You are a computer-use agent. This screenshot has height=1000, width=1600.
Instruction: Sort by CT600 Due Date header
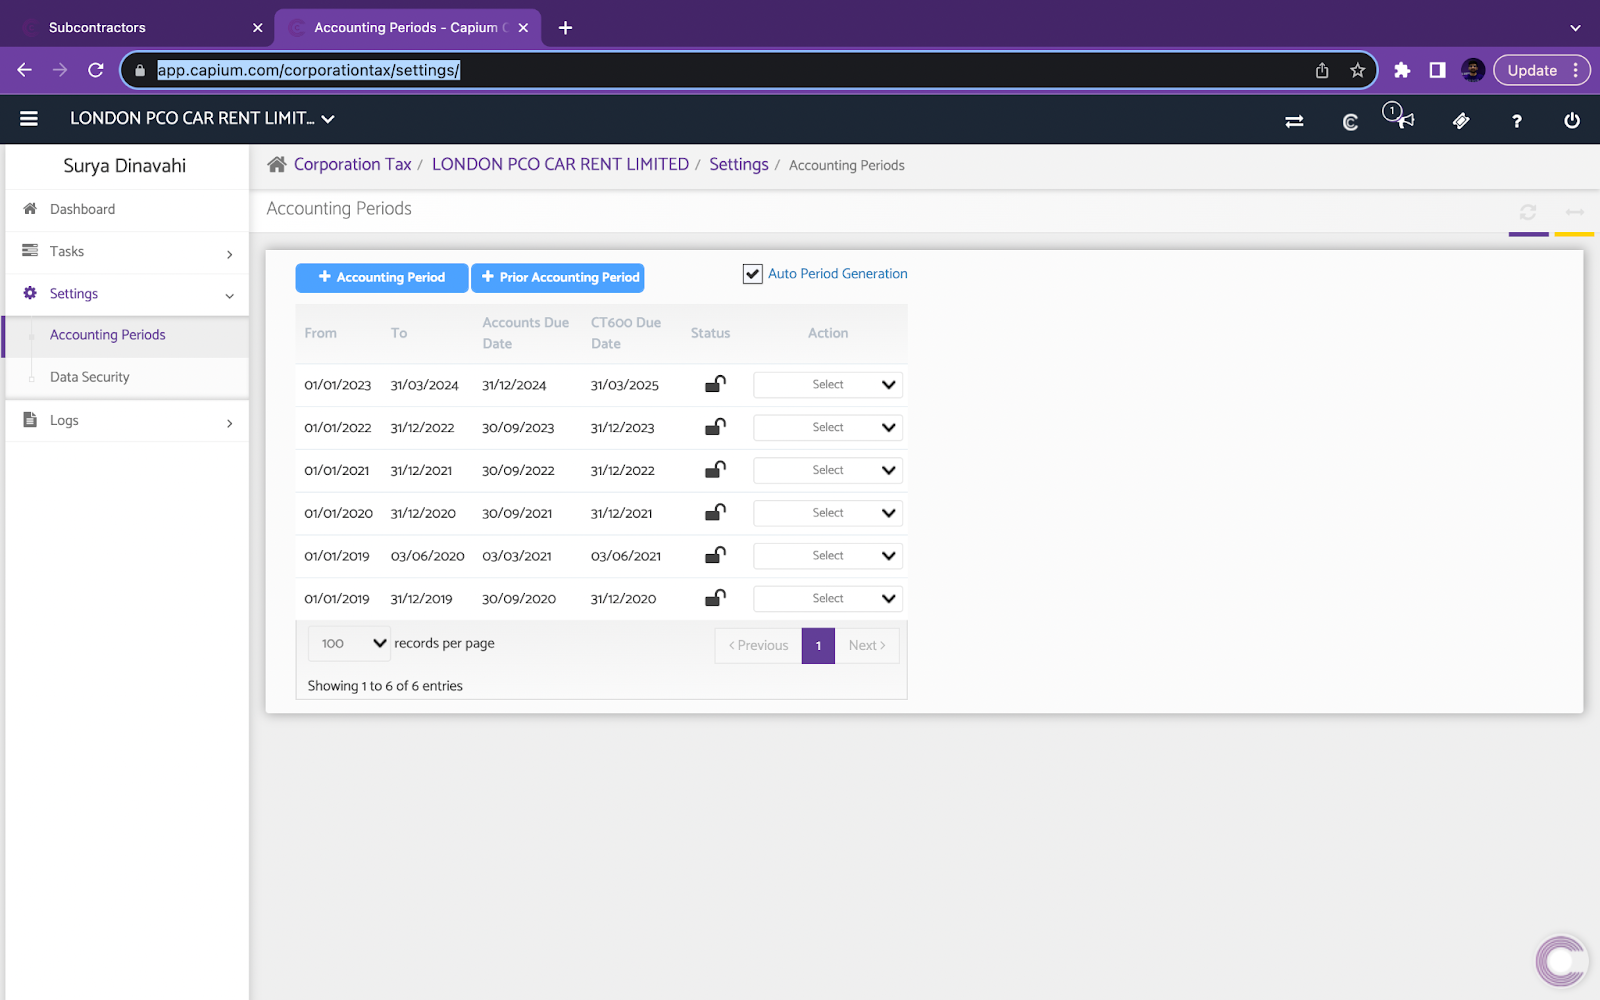[626, 334]
